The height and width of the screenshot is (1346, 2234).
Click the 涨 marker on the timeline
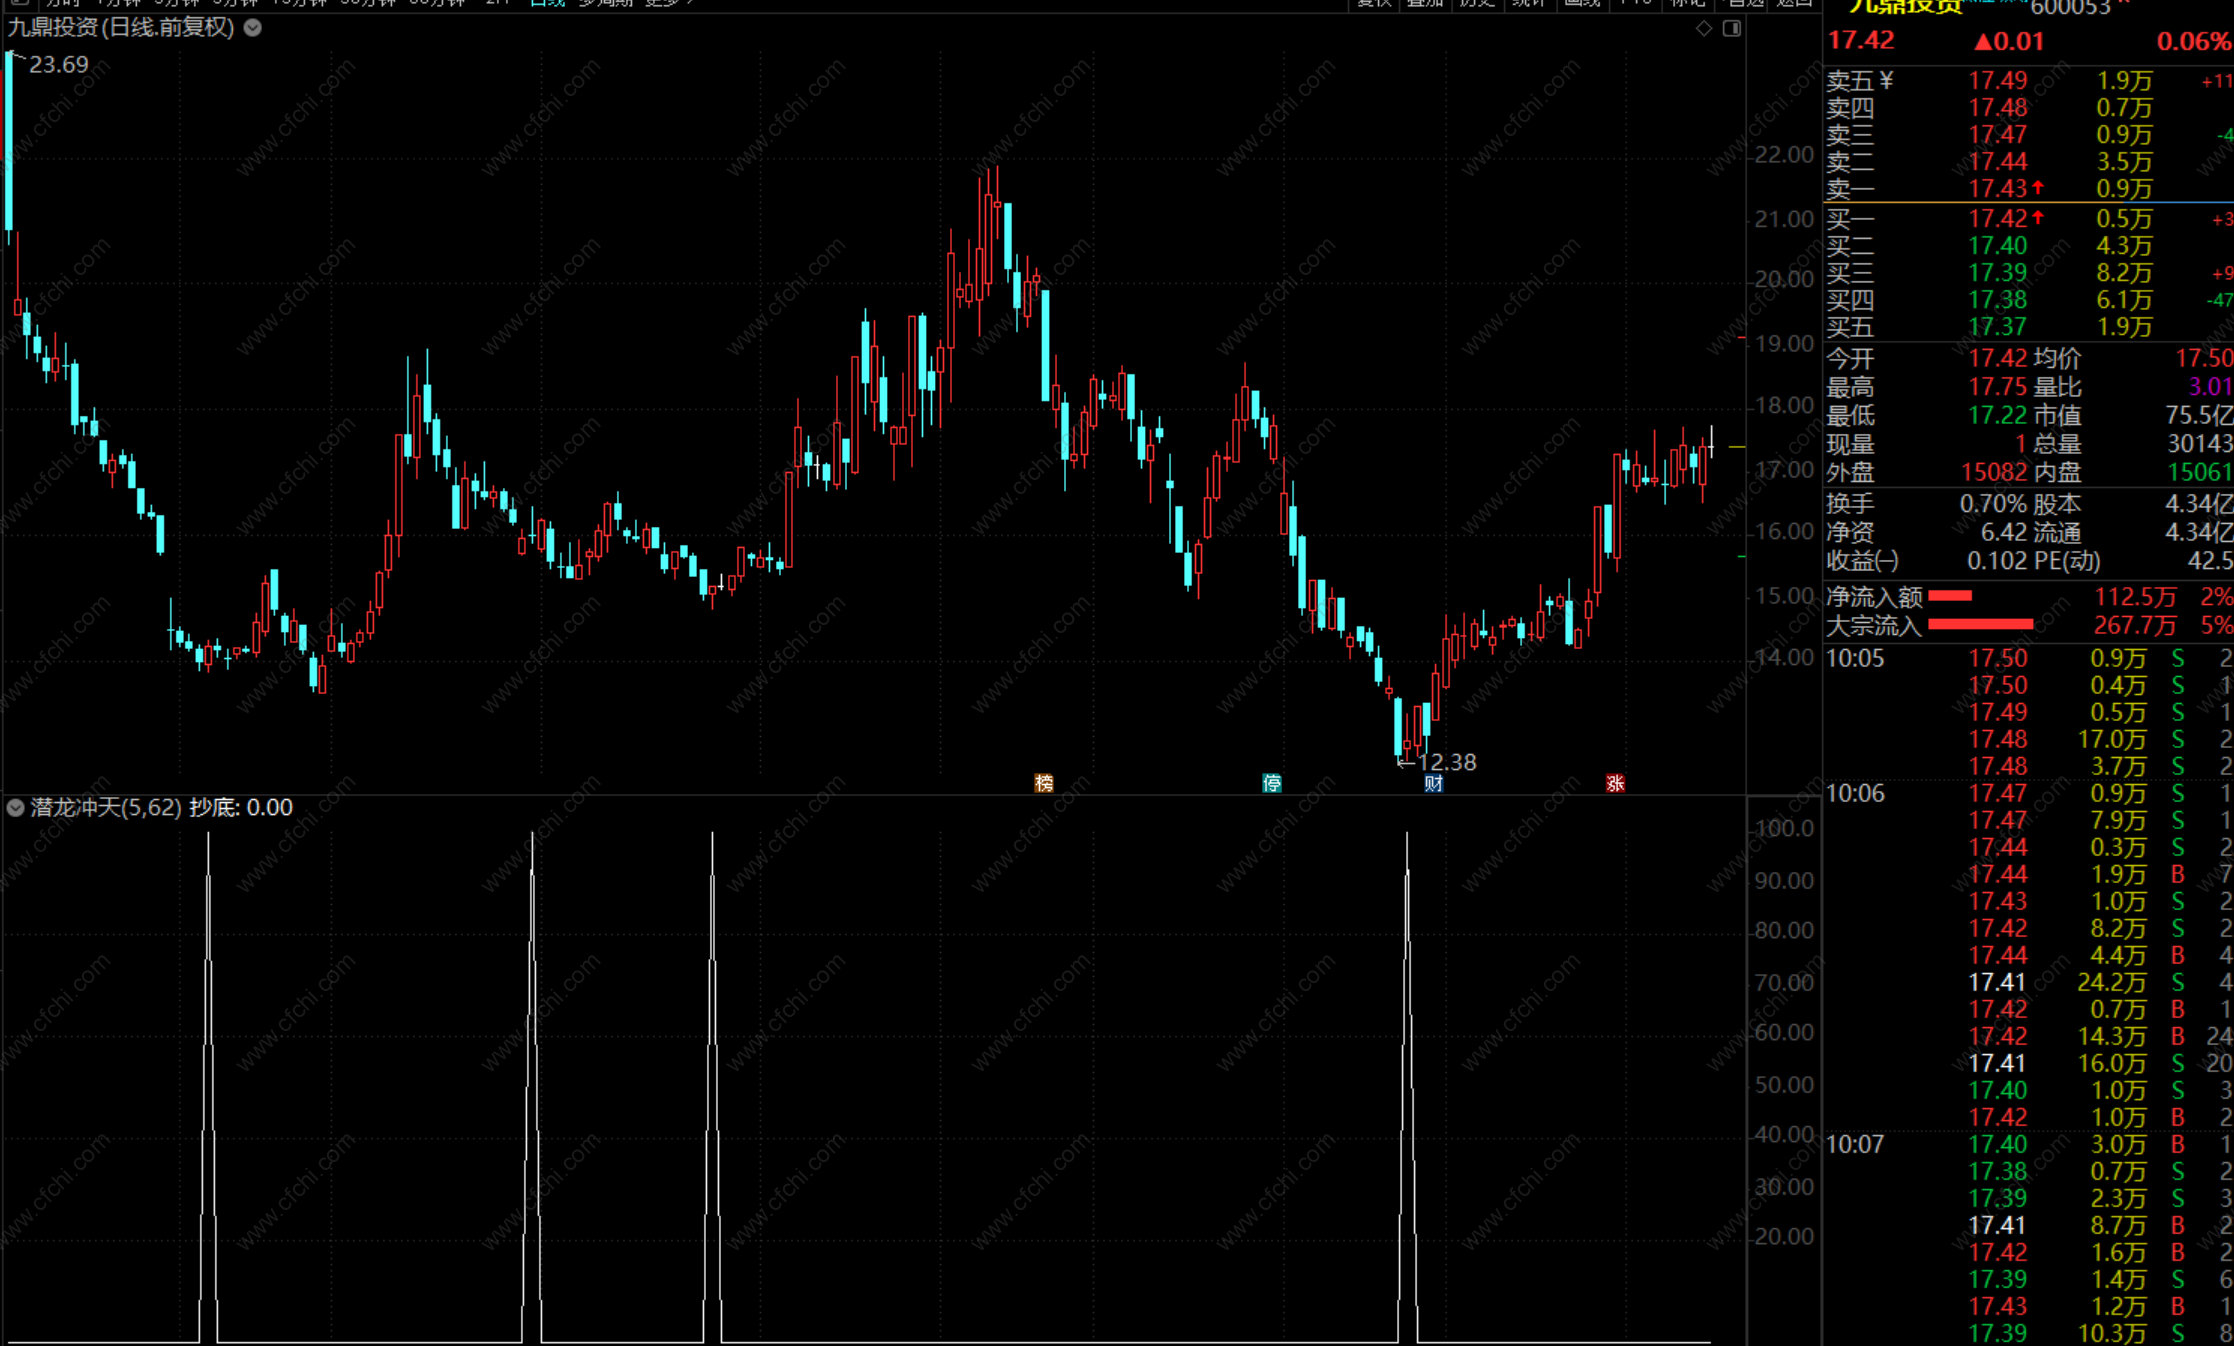click(x=1614, y=783)
